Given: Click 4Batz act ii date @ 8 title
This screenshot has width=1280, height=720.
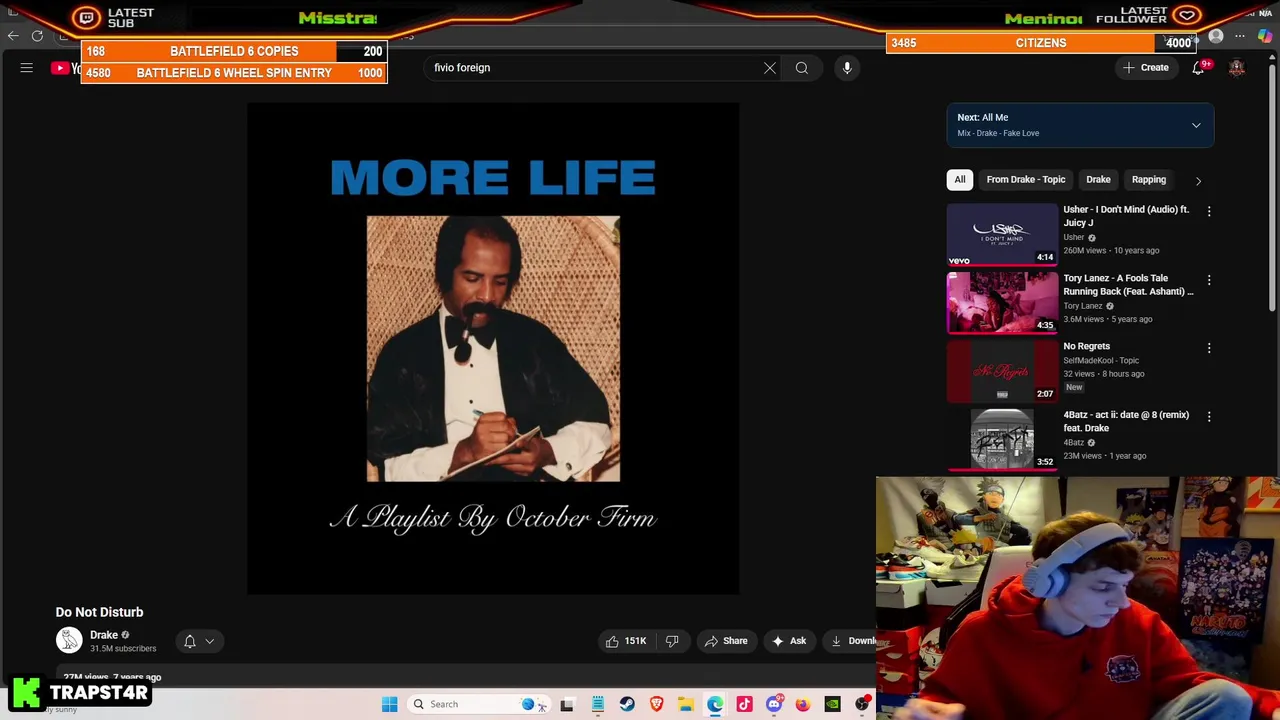Looking at the screenshot, I should (x=1126, y=421).
